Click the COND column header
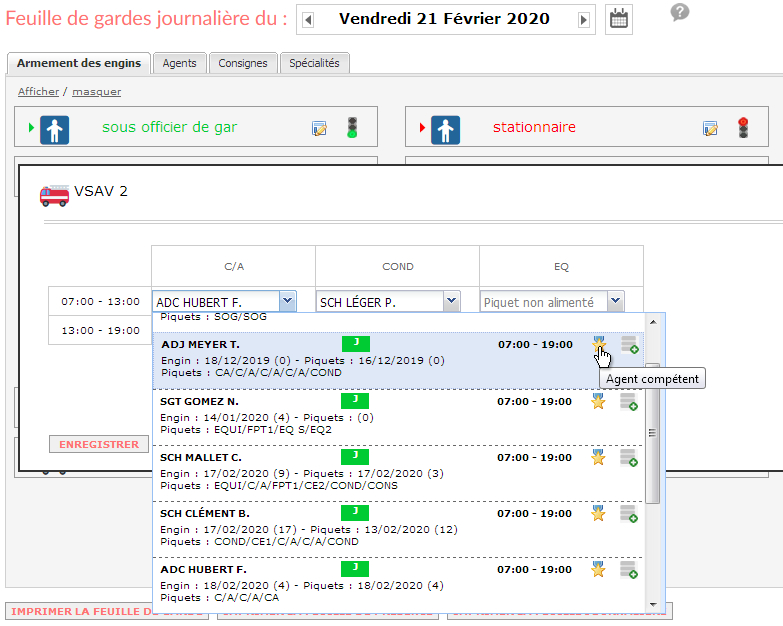Screen dimensions: 783x626 click(x=397, y=267)
